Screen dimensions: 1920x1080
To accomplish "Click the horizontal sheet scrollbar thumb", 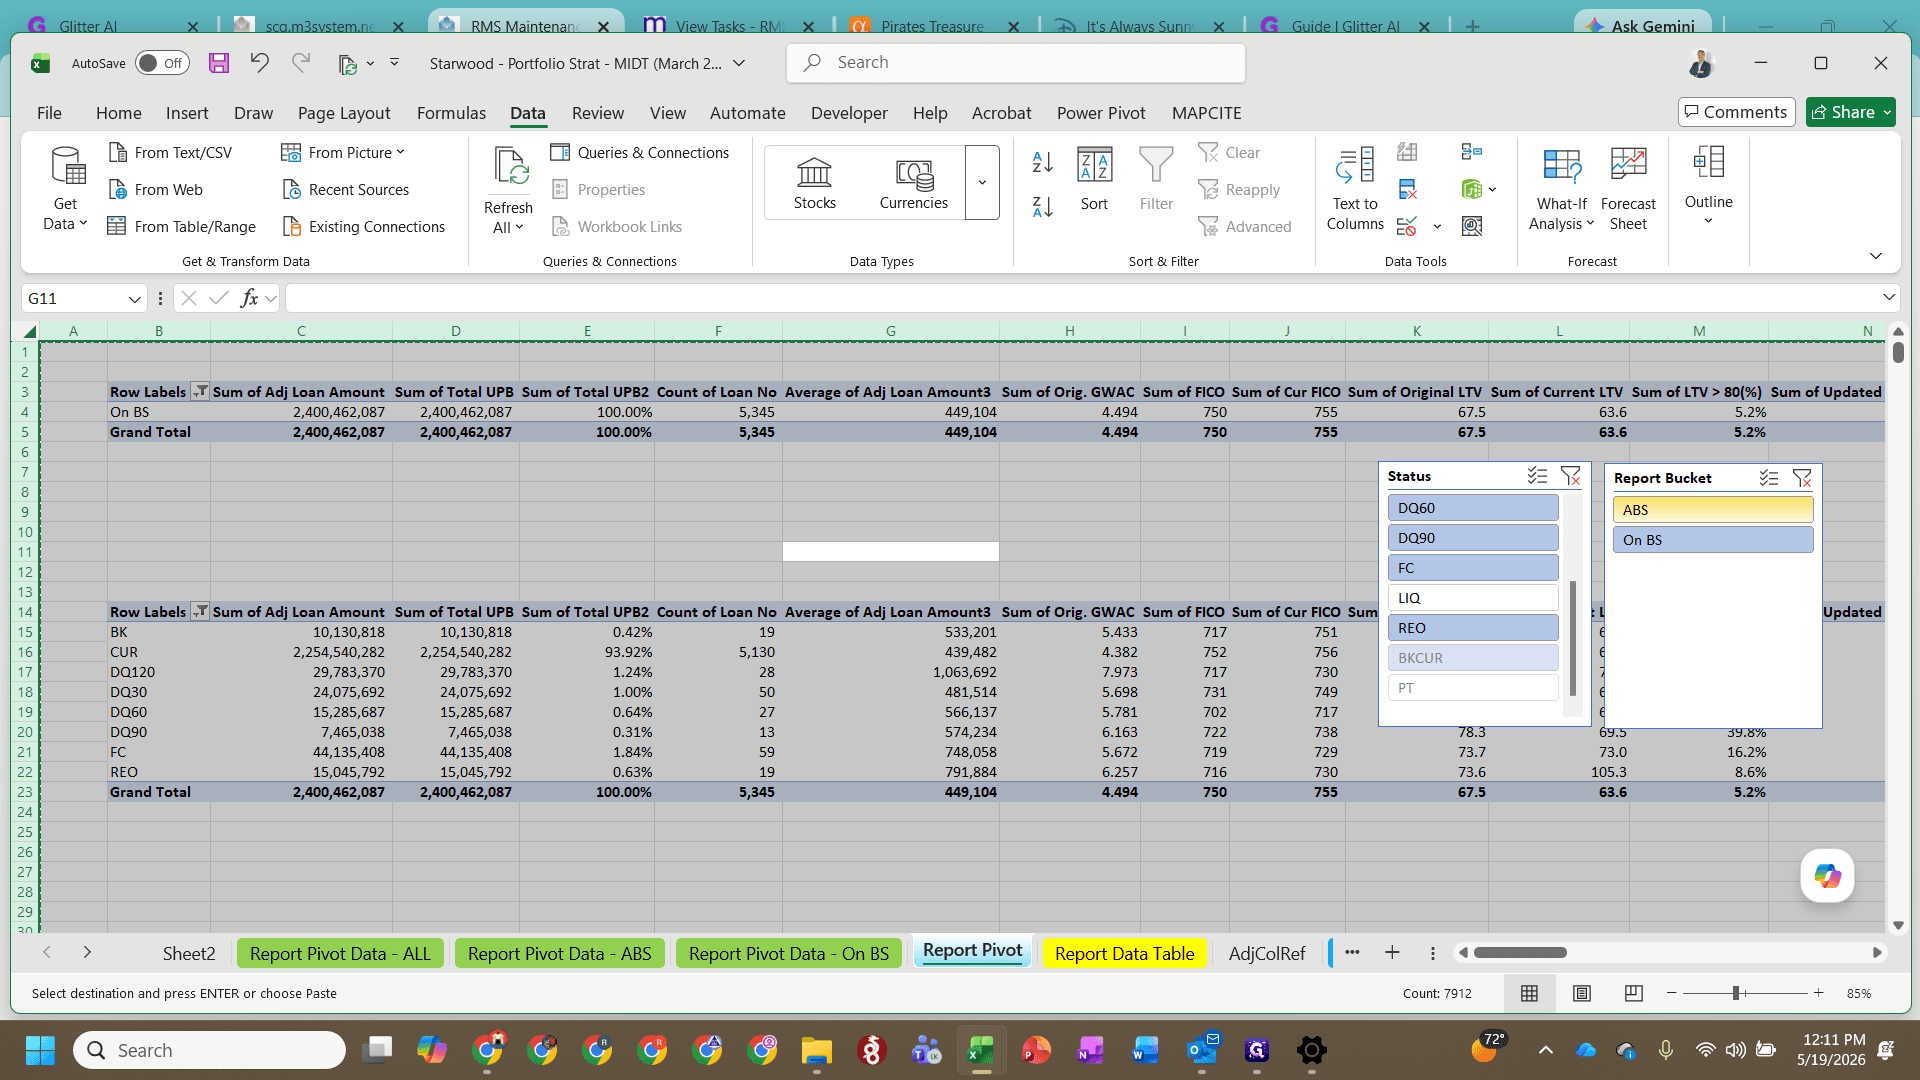I will (1520, 953).
